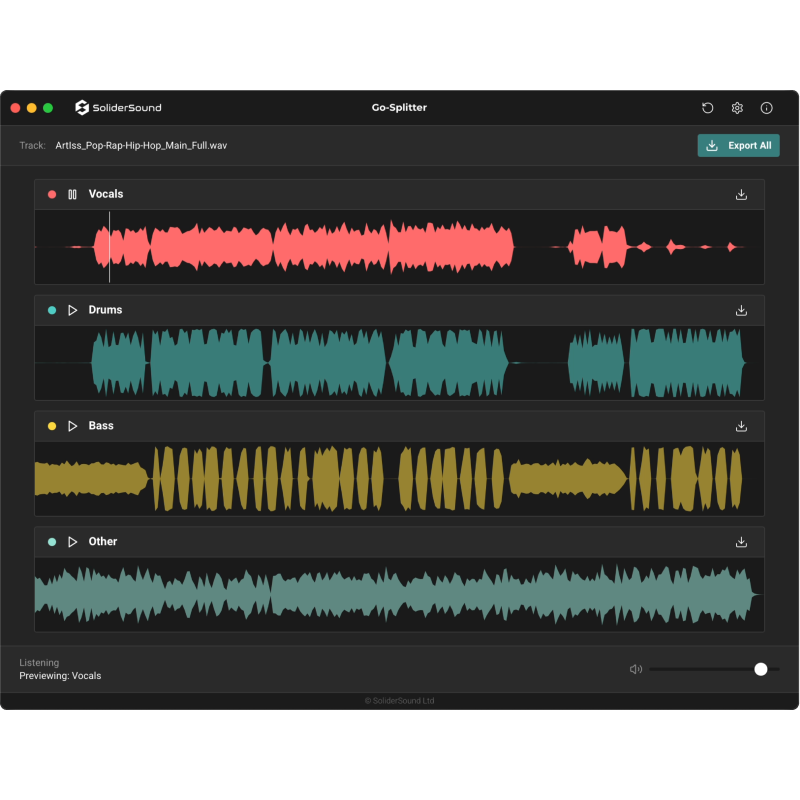This screenshot has height=800, width=800.
Task: Mute audio using the speaker icon
Action: 636,669
